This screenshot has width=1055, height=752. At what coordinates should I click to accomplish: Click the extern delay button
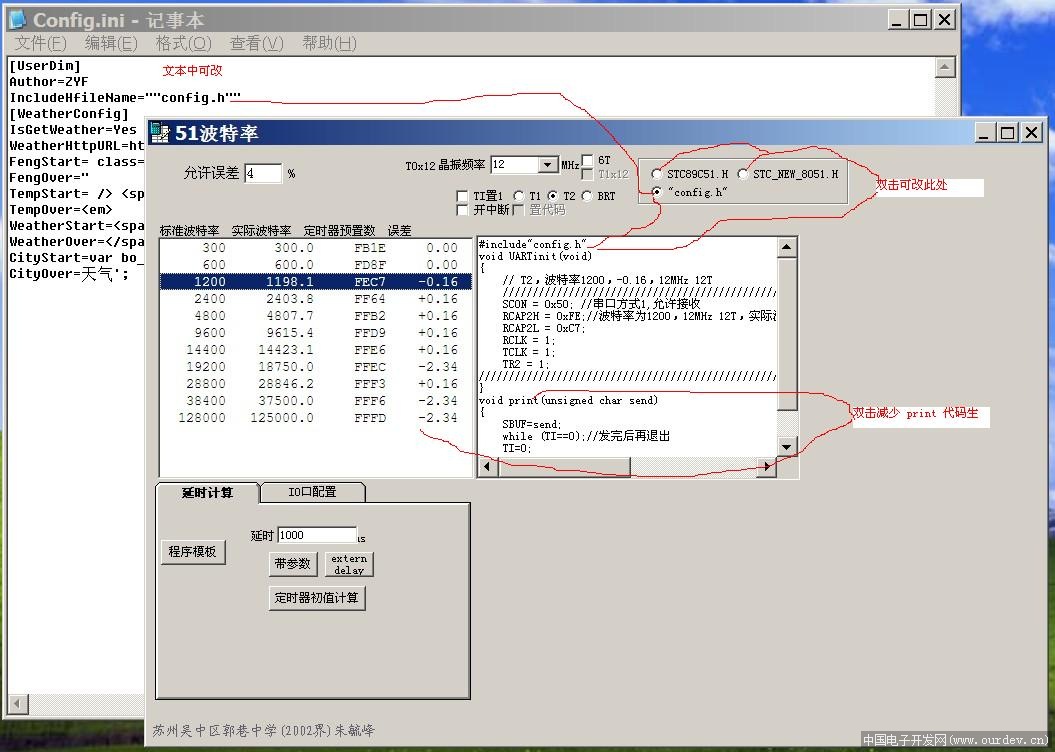pyautogui.click(x=349, y=564)
